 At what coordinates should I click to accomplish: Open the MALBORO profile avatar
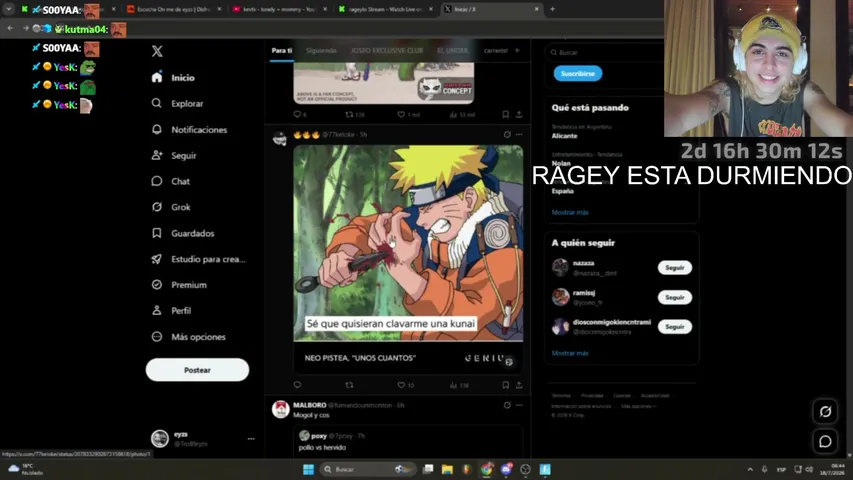pyautogui.click(x=280, y=409)
